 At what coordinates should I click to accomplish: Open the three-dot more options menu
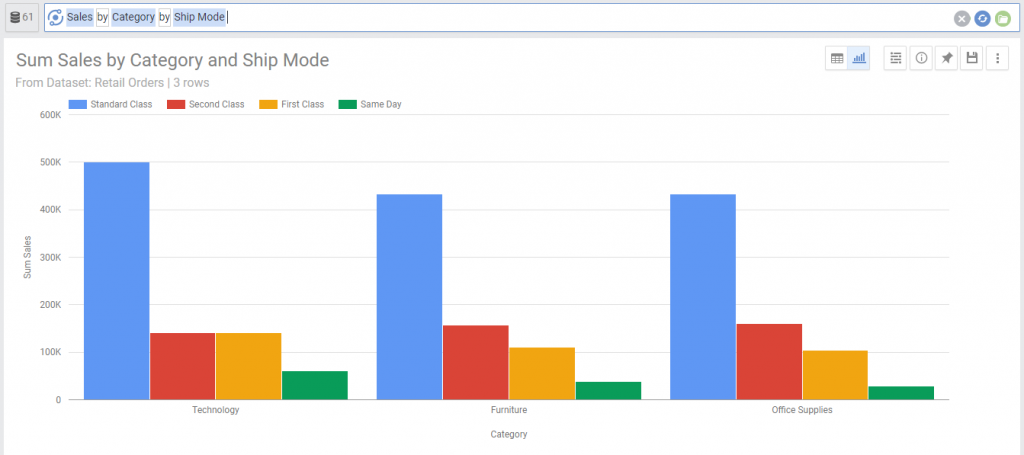[x=997, y=58]
